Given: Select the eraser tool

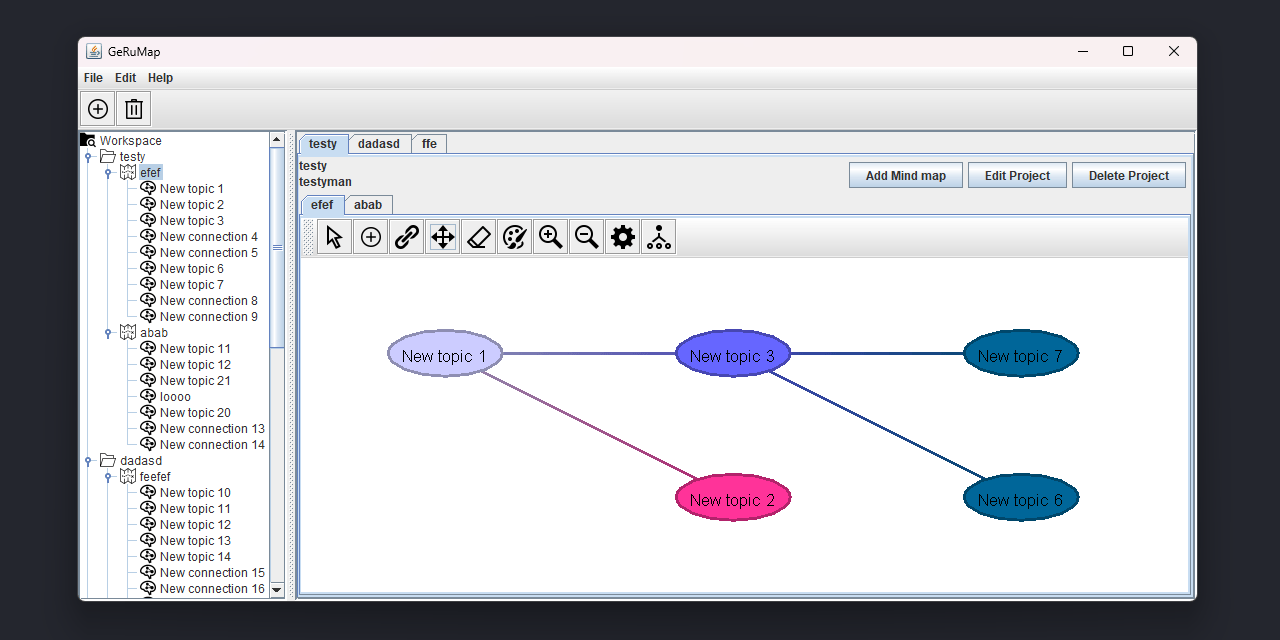Looking at the screenshot, I should tap(478, 236).
